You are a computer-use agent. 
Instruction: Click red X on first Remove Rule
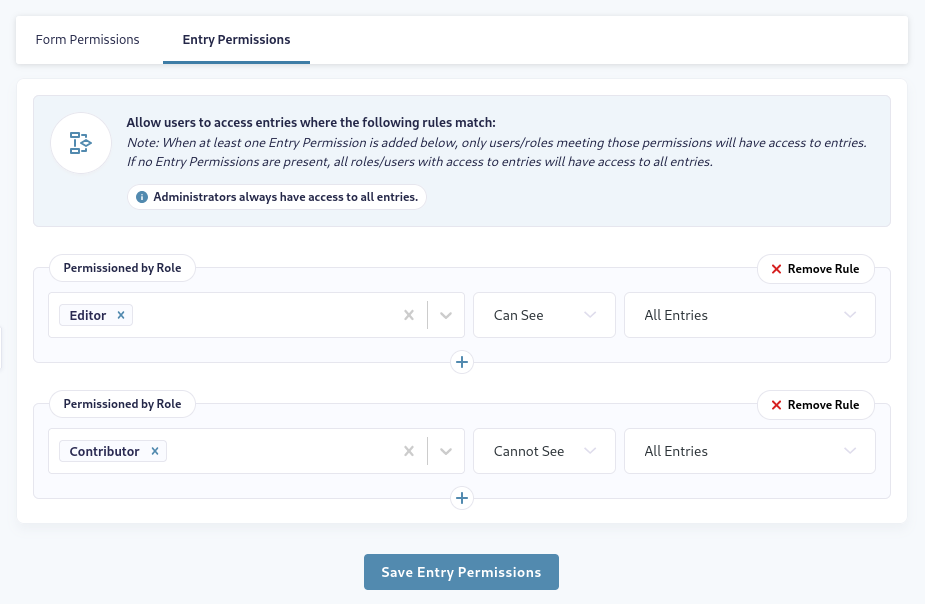point(776,269)
